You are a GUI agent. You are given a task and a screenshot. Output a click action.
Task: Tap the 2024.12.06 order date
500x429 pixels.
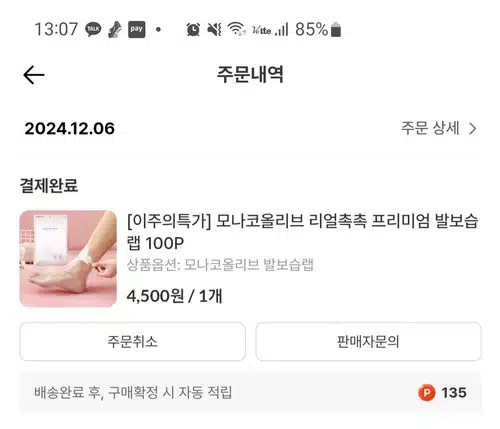coord(70,129)
